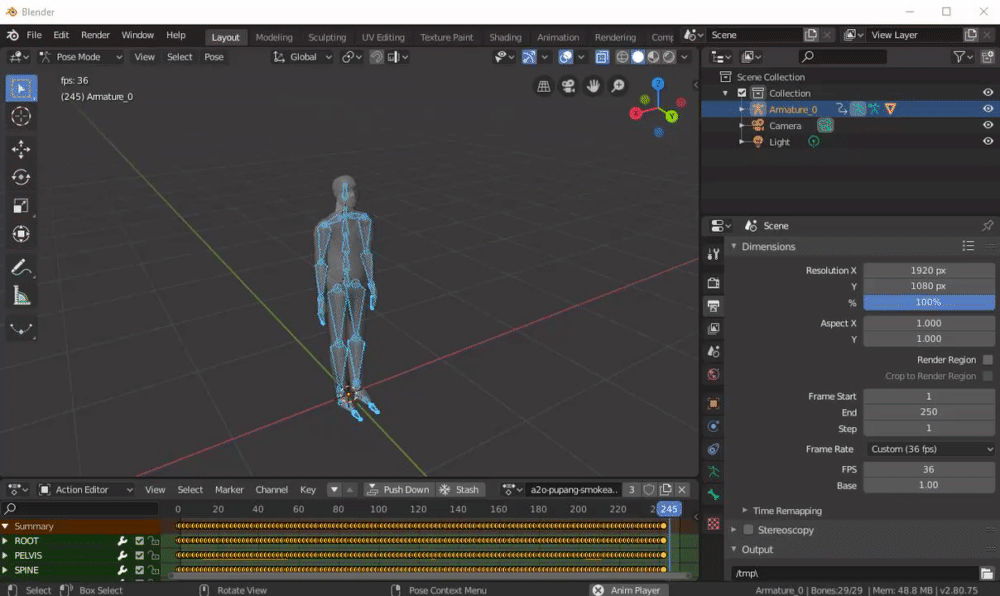Click the Push Down button in the Action Editor
1000x596 pixels.
click(398, 490)
